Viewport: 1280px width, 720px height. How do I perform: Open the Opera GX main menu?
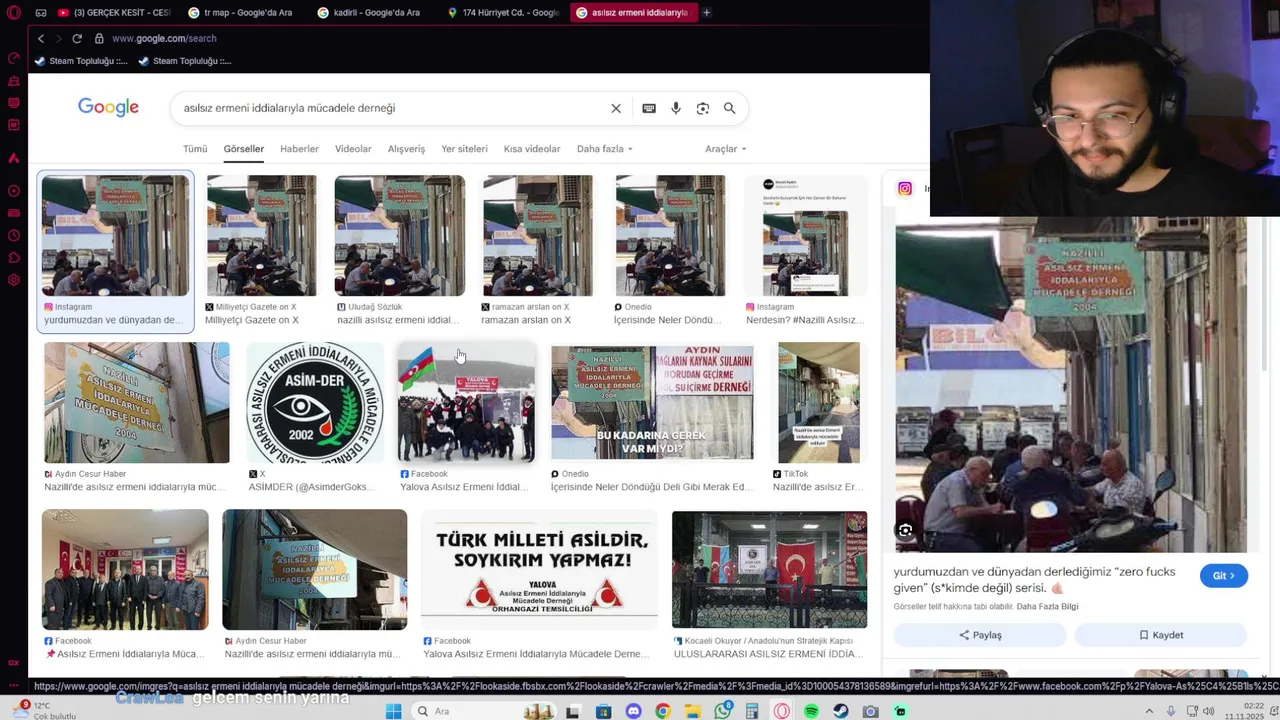[x=14, y=13]
